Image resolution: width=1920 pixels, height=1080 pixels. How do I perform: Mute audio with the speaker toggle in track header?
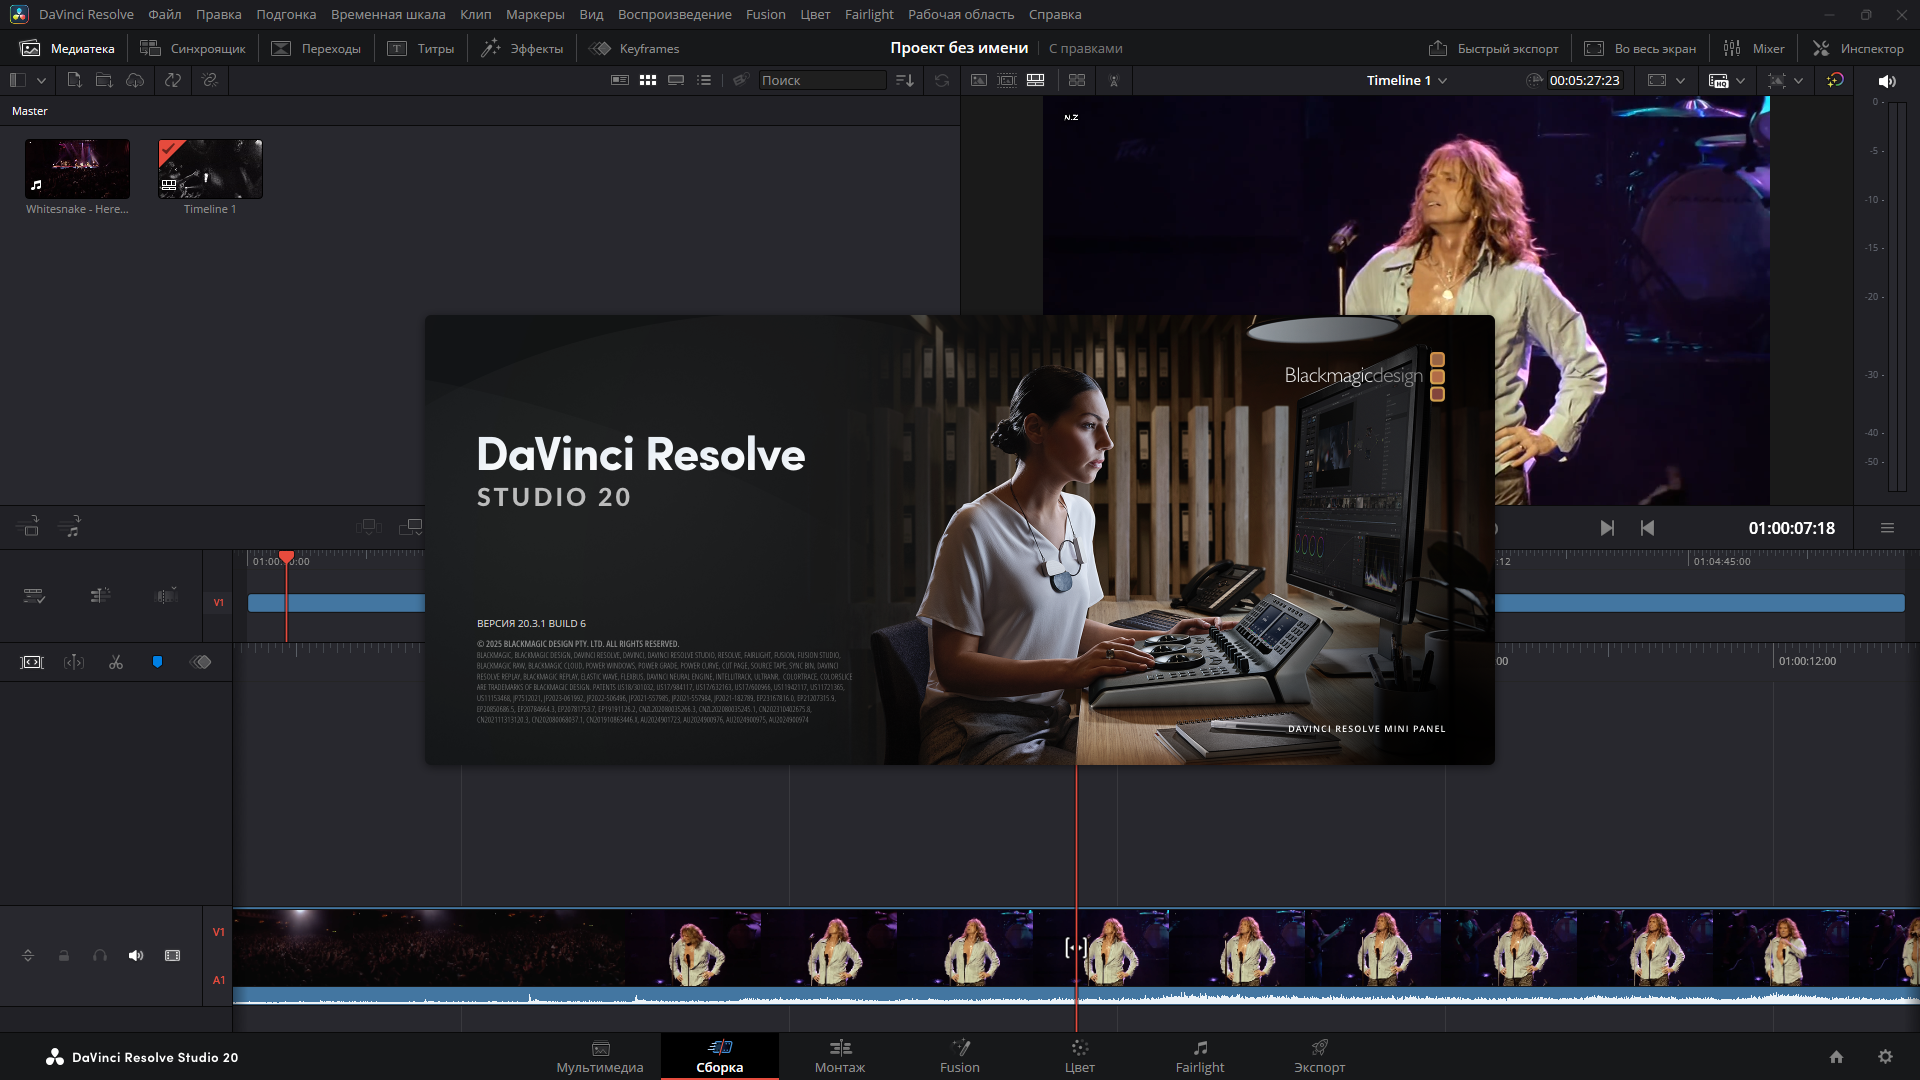pos(136,956)
